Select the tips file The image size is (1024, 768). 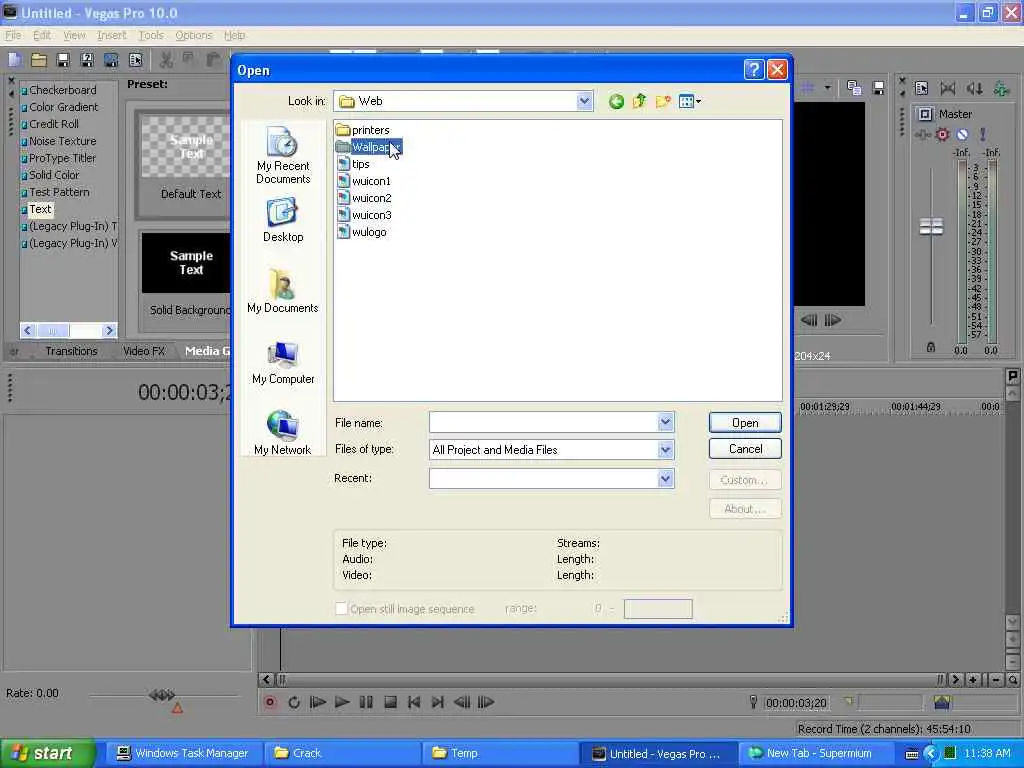point(353,164)
